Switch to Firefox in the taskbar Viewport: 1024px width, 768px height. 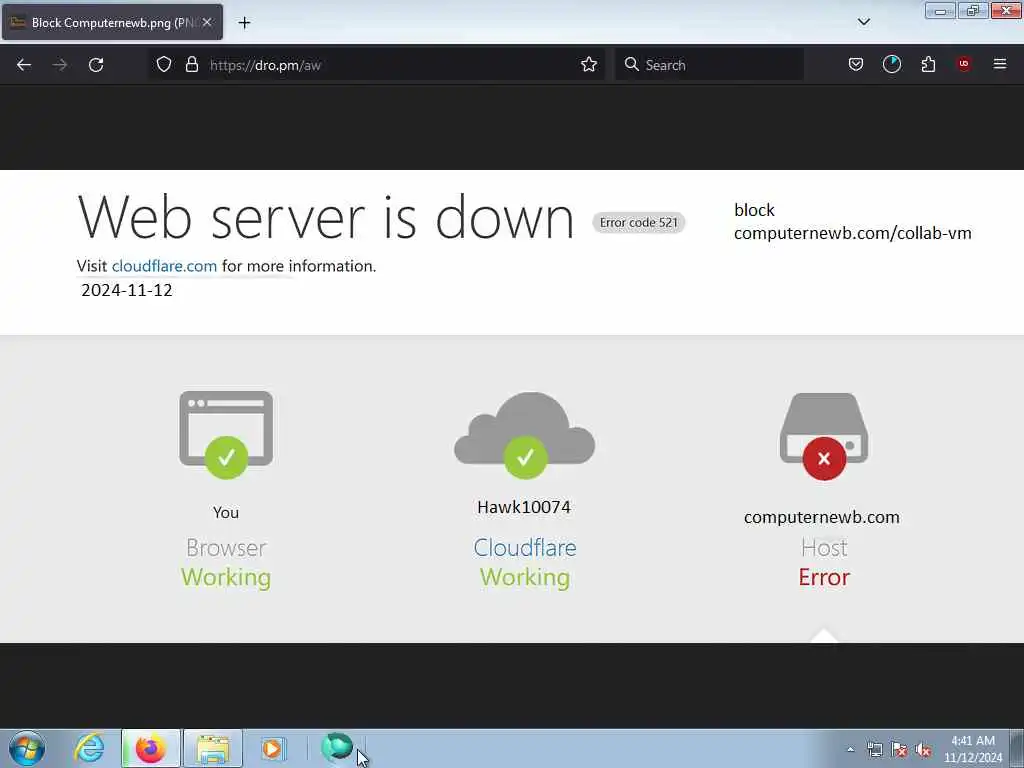150,748
